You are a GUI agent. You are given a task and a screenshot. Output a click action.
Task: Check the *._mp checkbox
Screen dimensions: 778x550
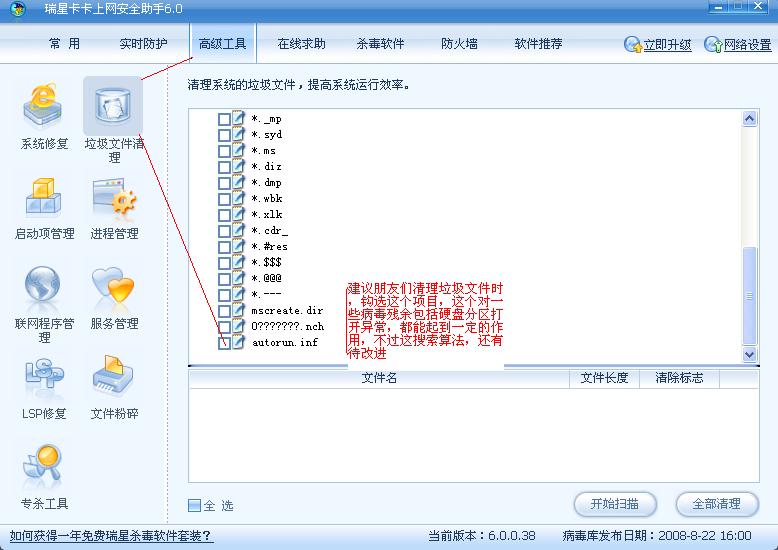224,119
